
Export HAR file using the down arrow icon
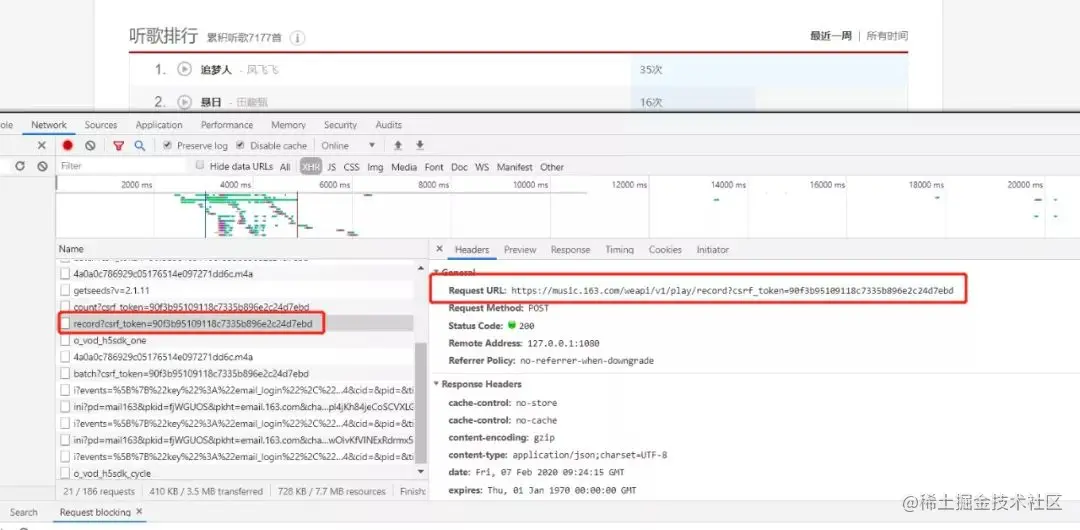point(419,145)
